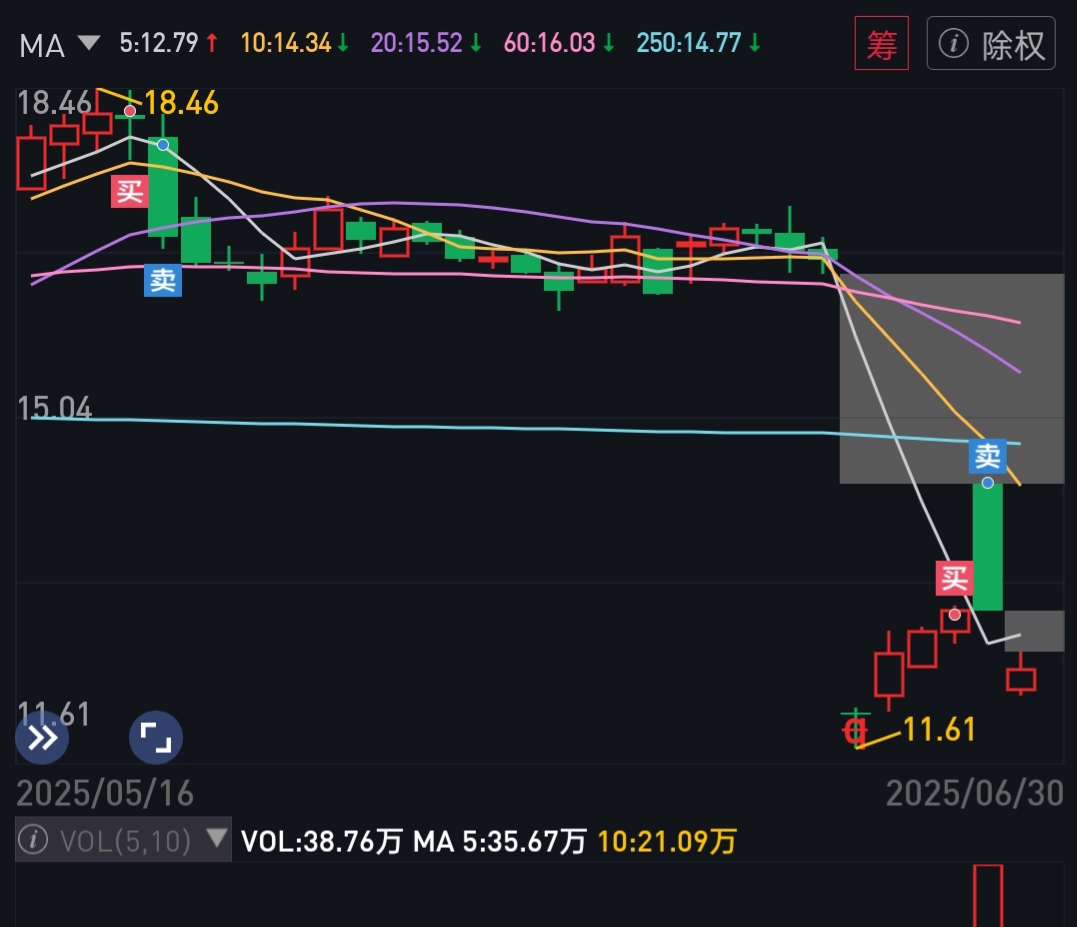
Task: Tap the MA indicator label text
Action: coord(42,46)
